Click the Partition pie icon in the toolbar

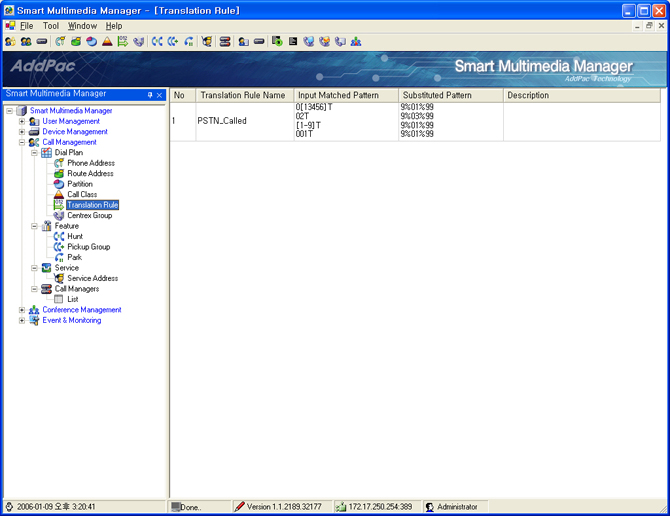coord(91,42)
